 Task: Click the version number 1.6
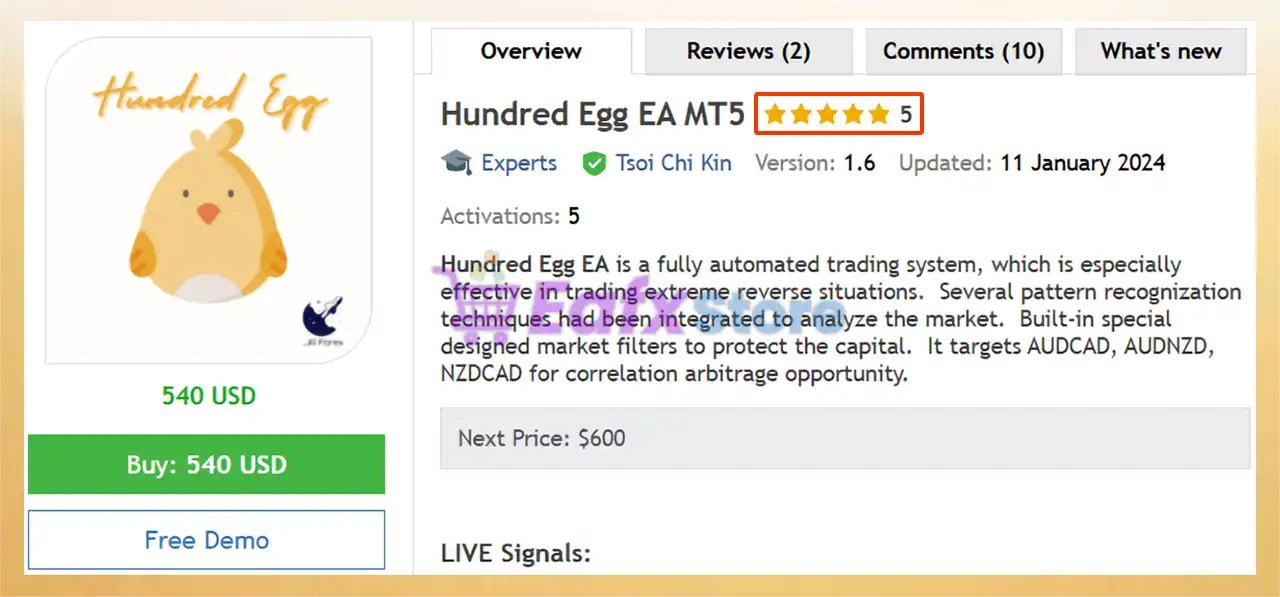[859, 163]
